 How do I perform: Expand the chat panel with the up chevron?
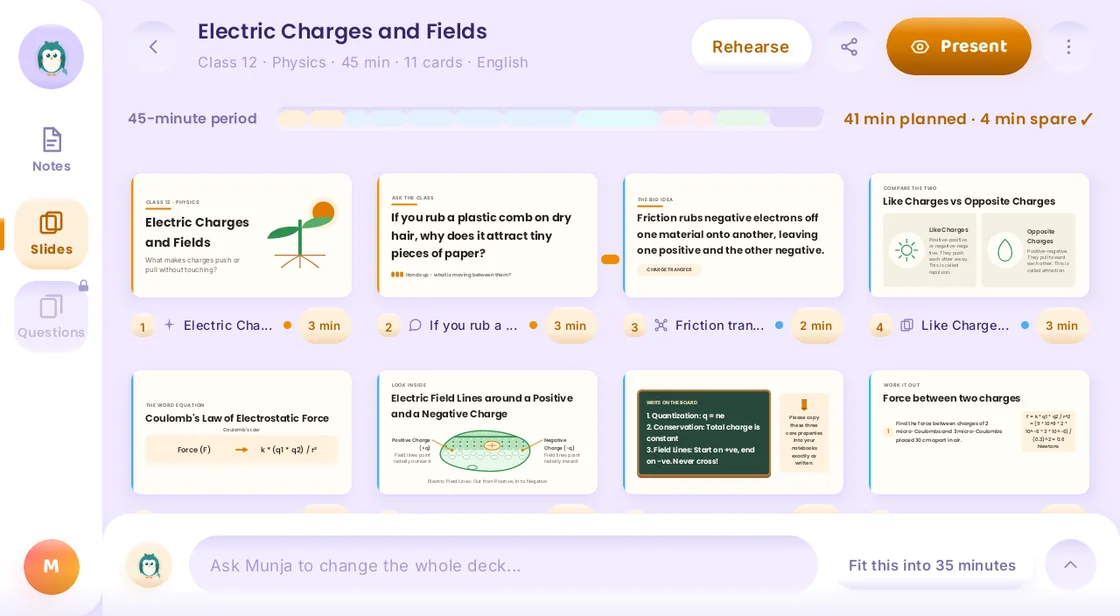tap(1070, 565)
